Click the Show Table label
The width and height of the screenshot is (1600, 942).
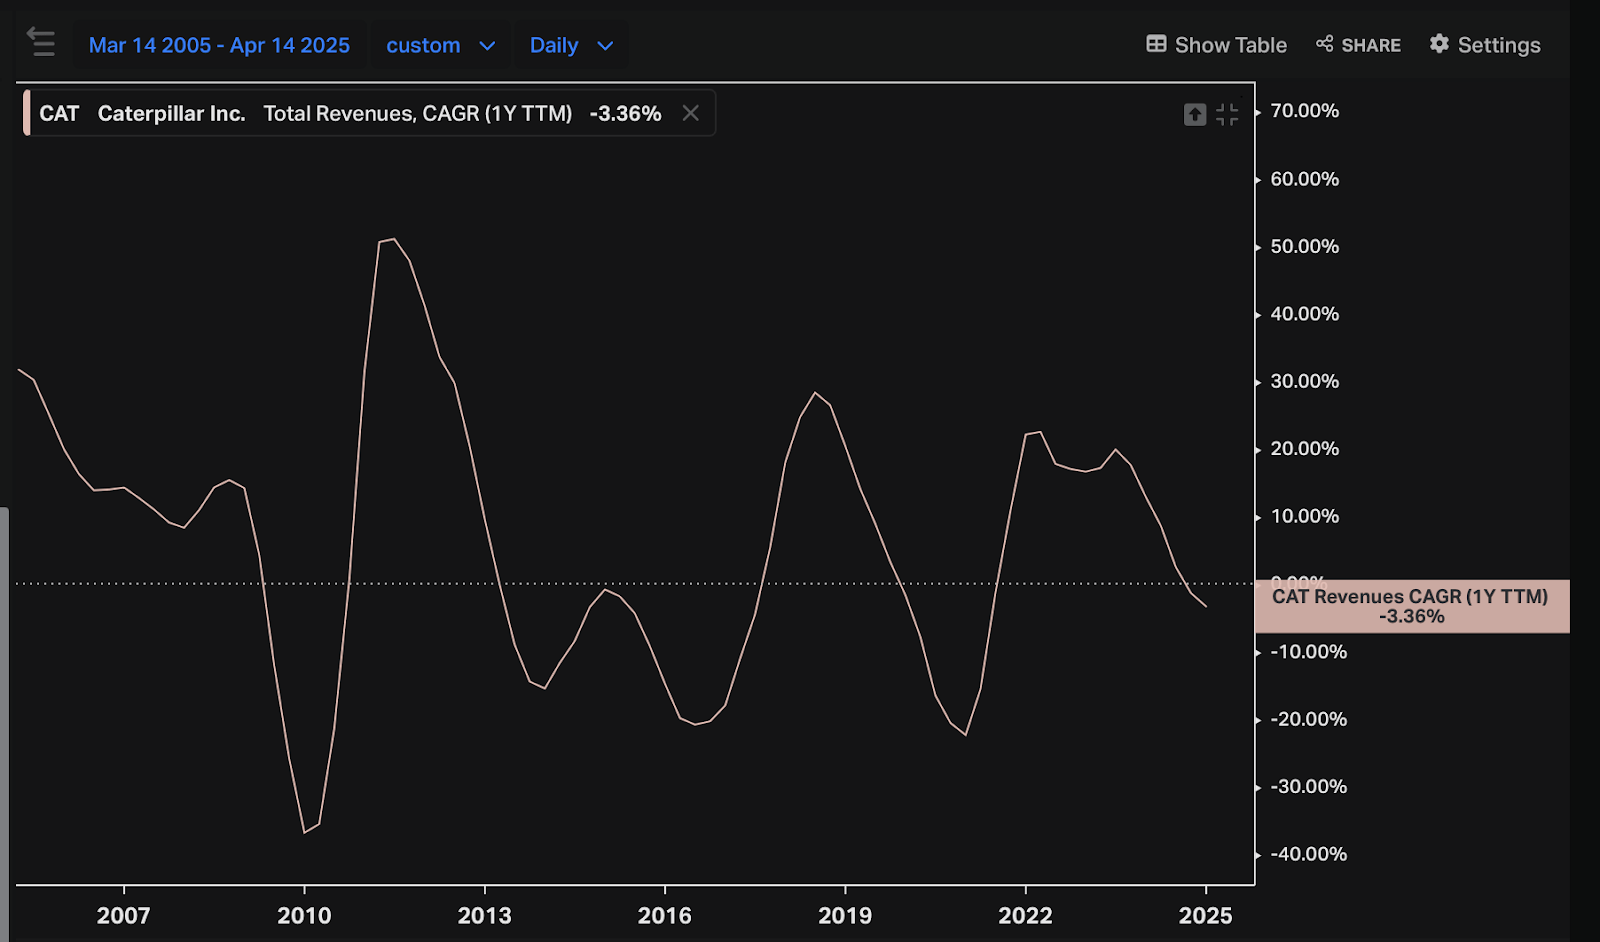pos(1230,45)
